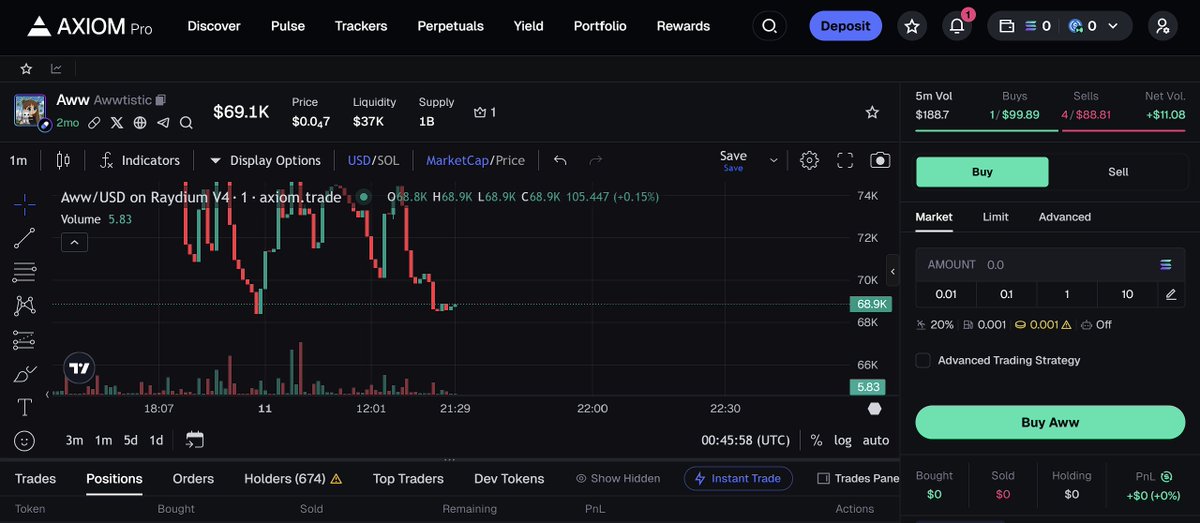
Task: Expand Display Options dropdown
Action: pyautogui.click(x=265, y=160)
